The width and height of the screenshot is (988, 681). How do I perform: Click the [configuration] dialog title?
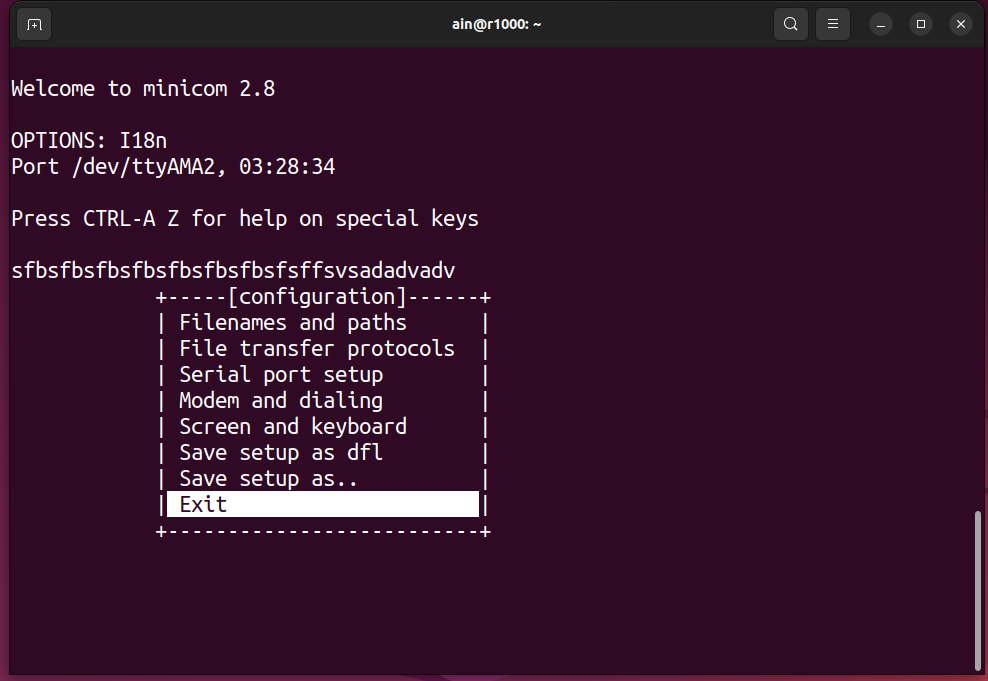coord(317,297)
